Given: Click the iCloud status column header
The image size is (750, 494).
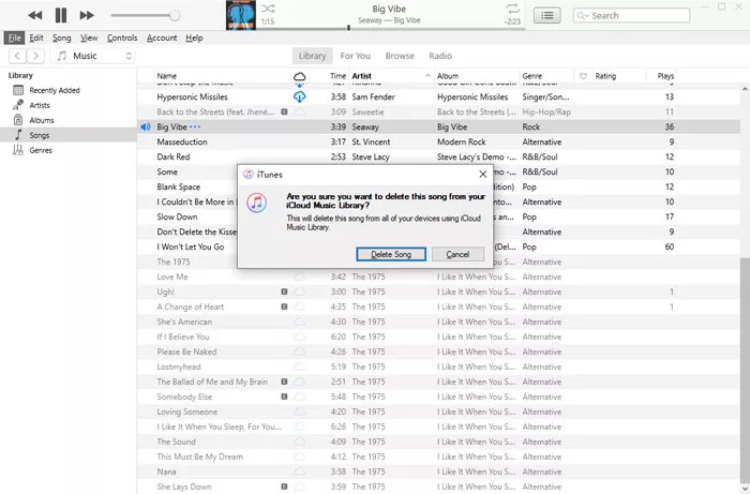Looking at the screenshot, I should coord(299,76).
